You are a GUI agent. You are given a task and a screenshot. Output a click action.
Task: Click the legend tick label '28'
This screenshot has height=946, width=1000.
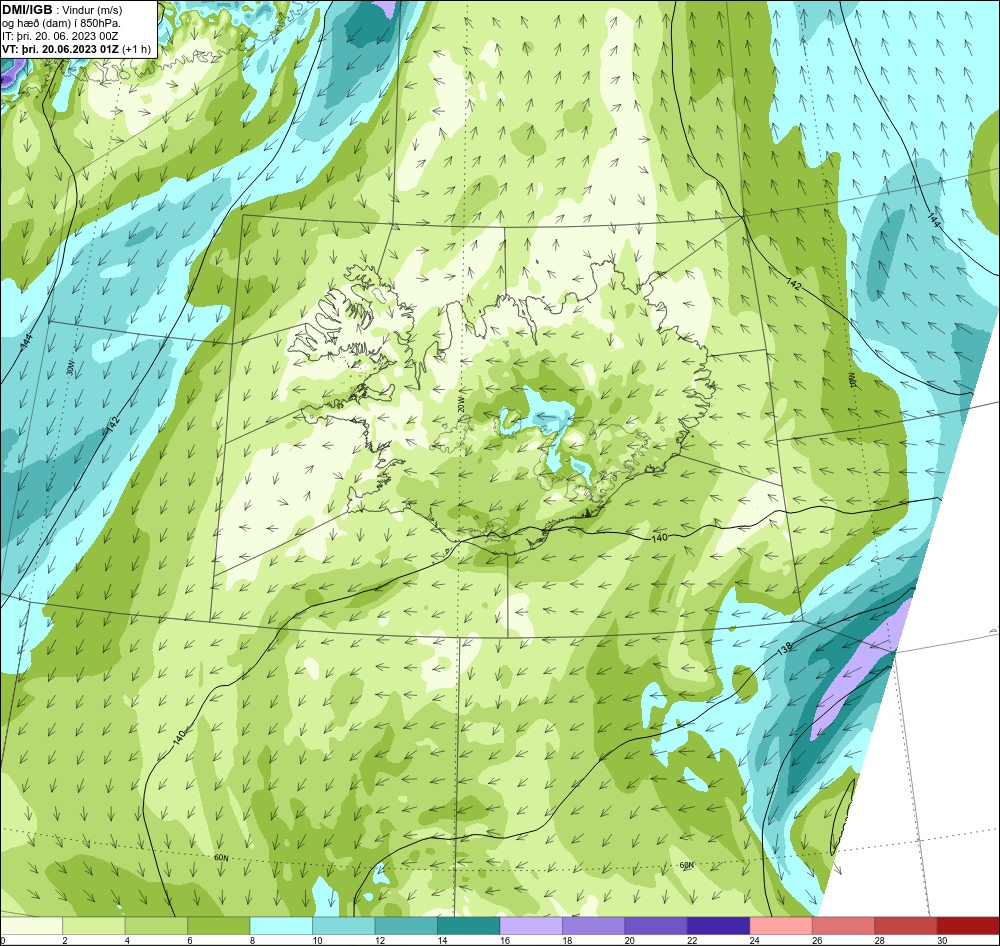coord(880,940)
